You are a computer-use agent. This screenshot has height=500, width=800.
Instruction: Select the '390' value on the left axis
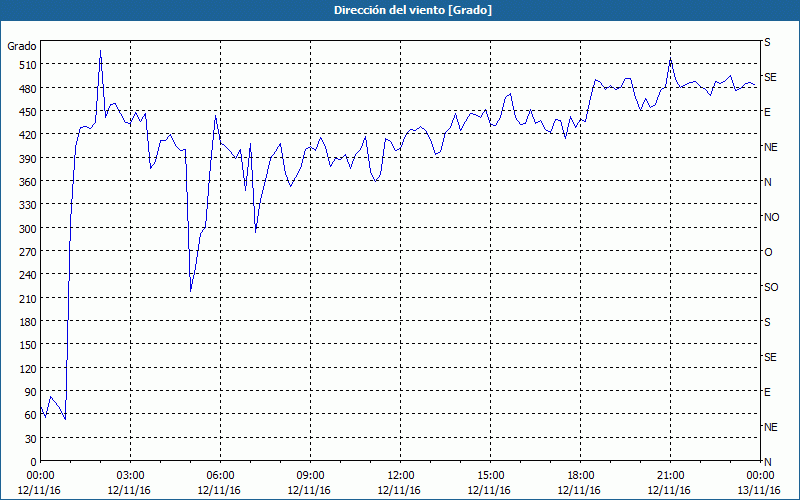coord(28,159)
